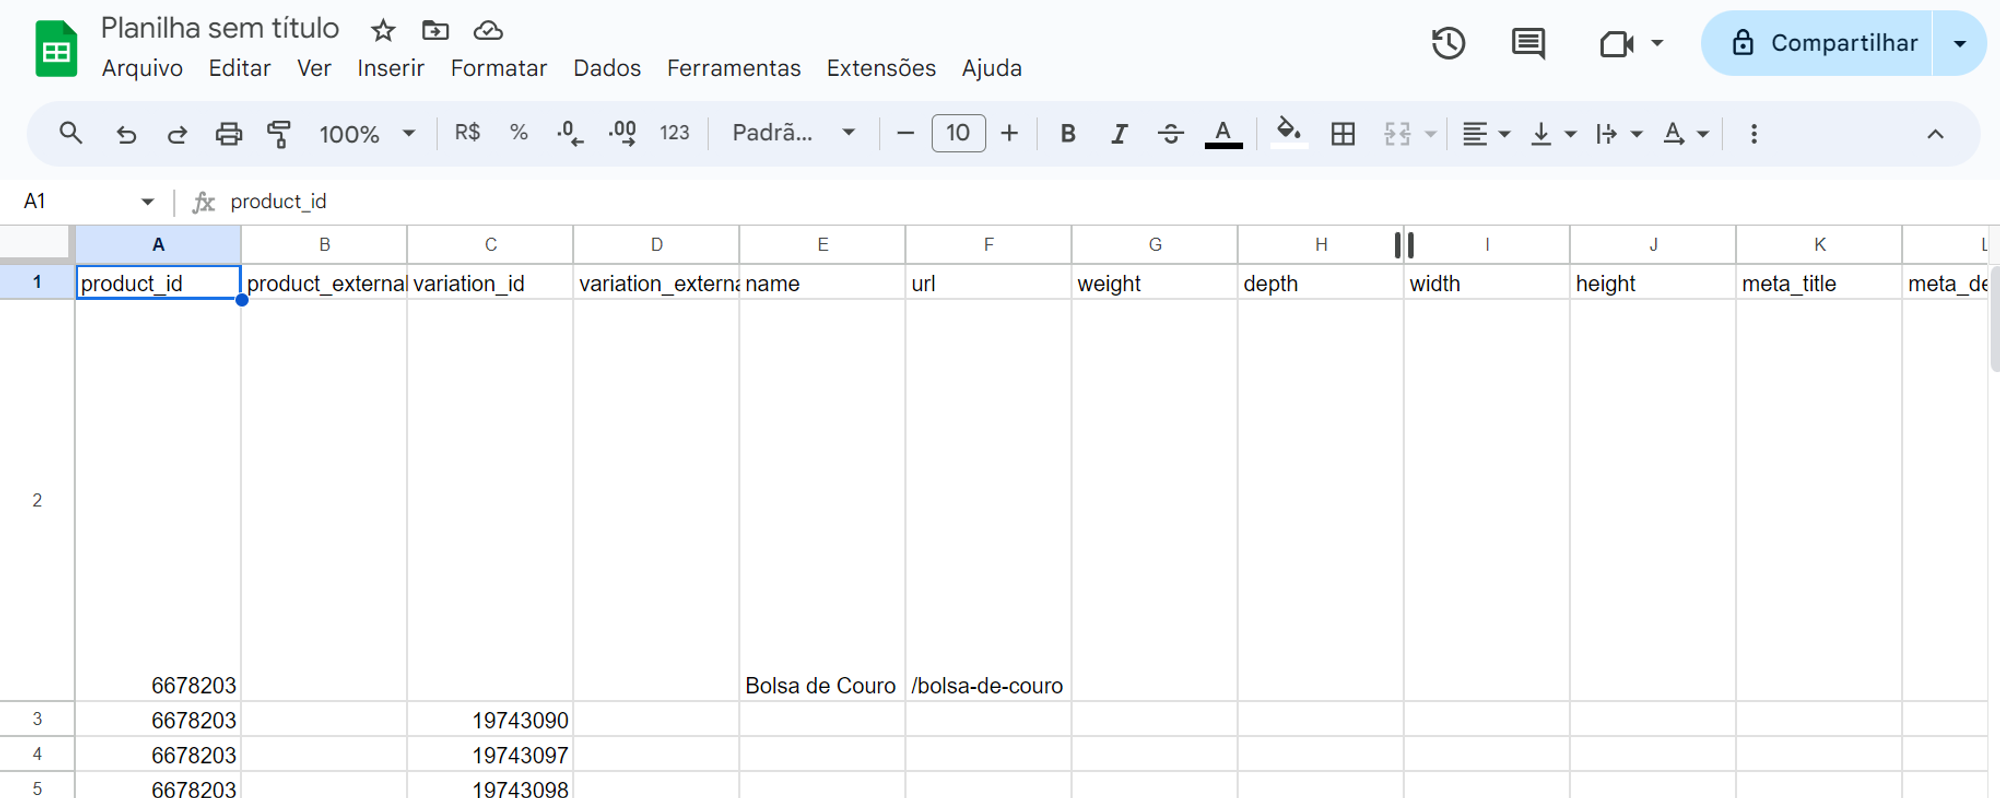The image size is (2000, 798).
Task: Format as percent
Action: (x=518, y=132)
